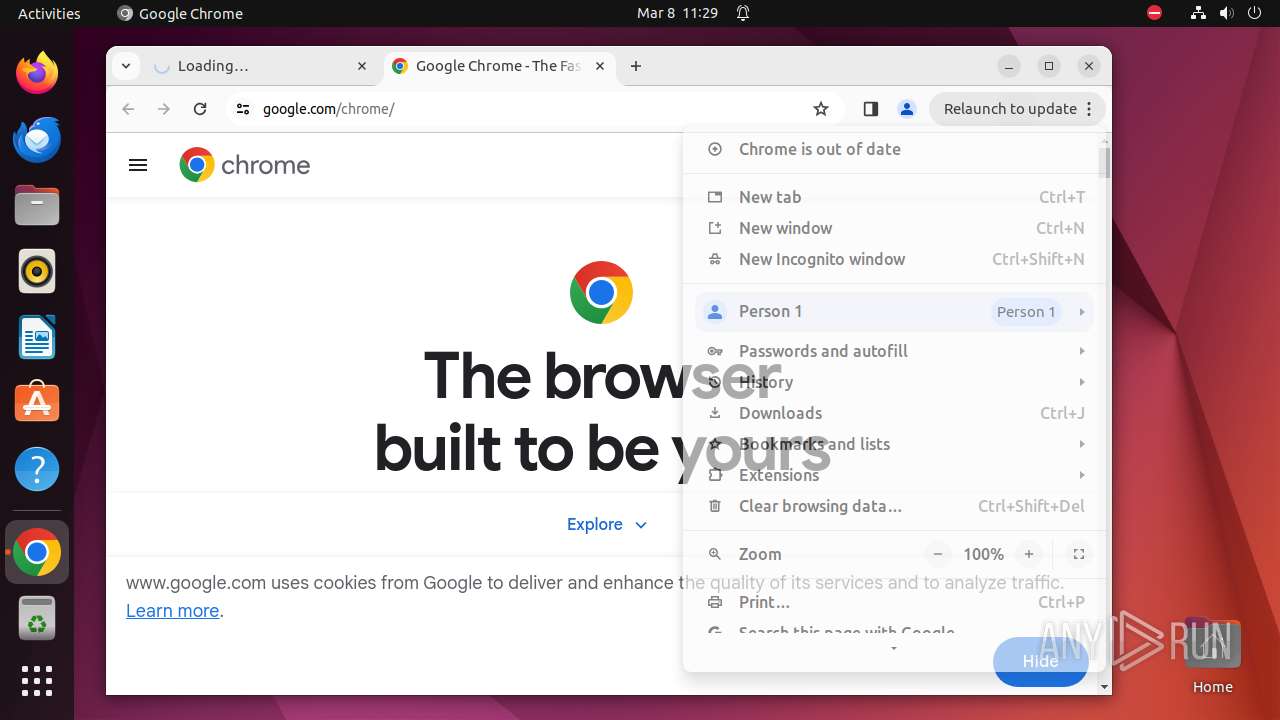
Task: Open the Person 1 submenu
Action: click(x=894, y=312)
